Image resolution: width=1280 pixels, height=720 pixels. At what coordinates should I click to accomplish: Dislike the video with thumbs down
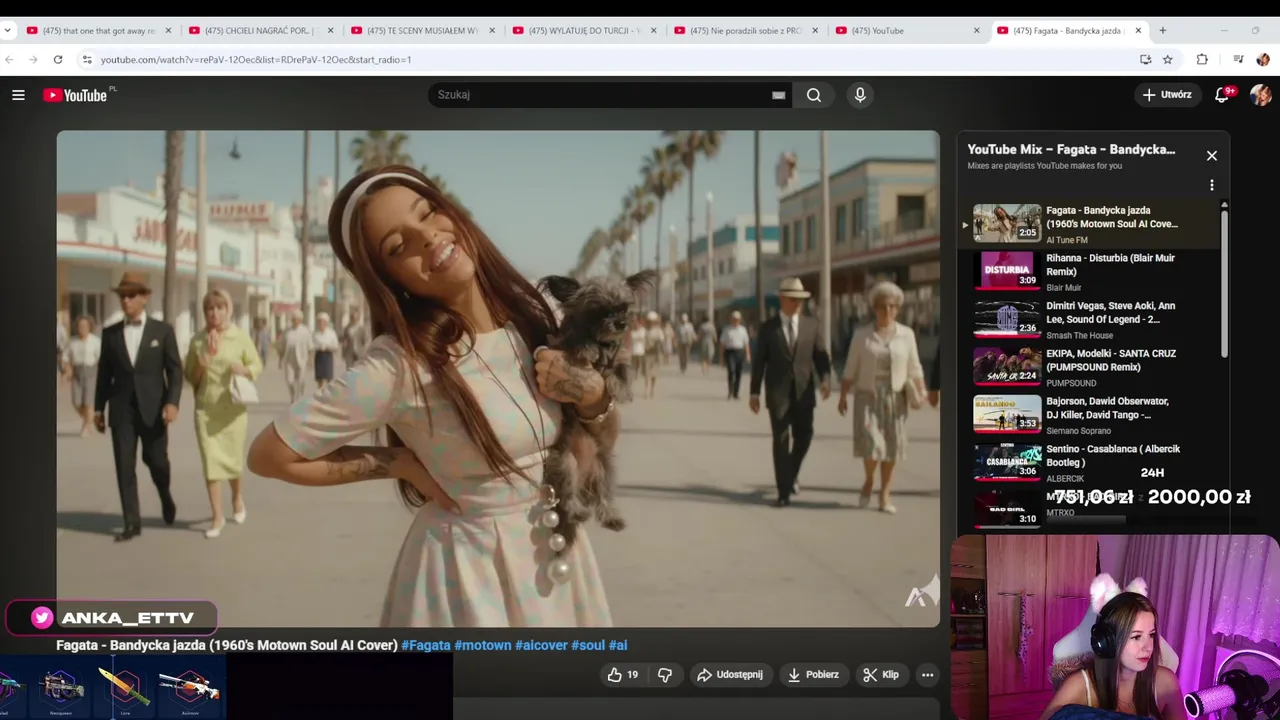click(665, 675)
